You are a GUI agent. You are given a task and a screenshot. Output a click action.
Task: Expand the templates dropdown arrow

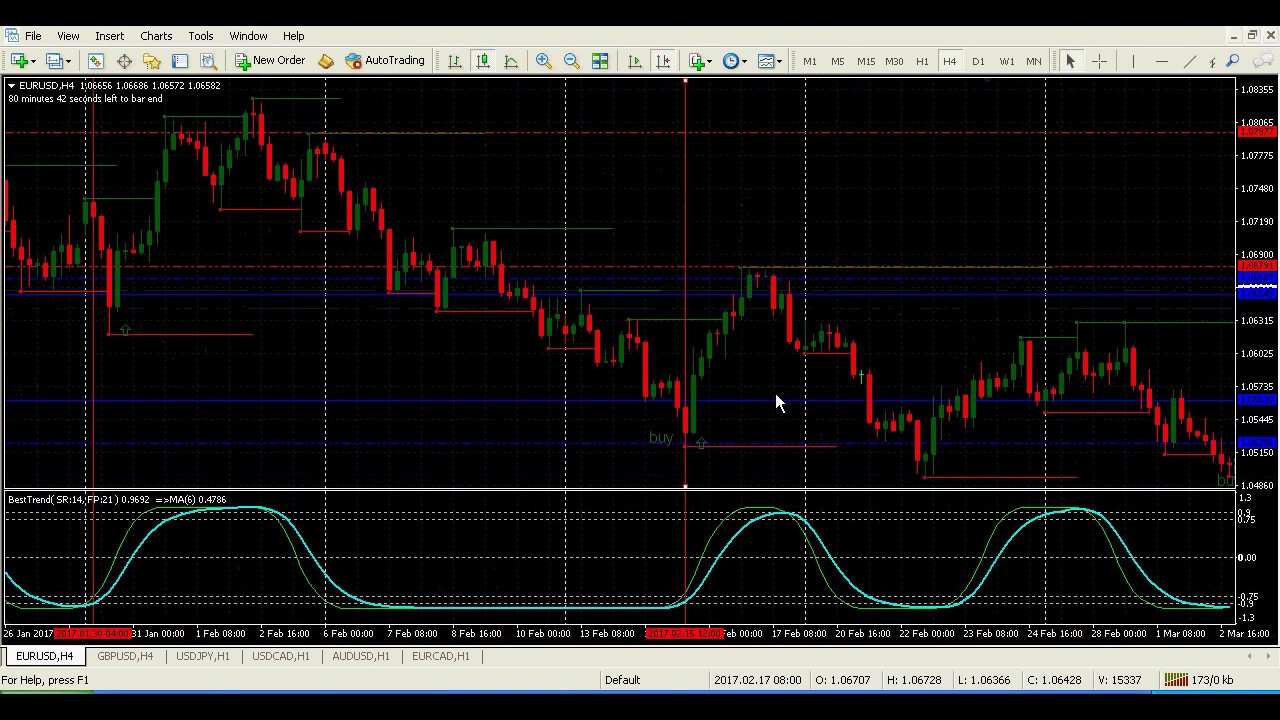[x=779, y=61]
